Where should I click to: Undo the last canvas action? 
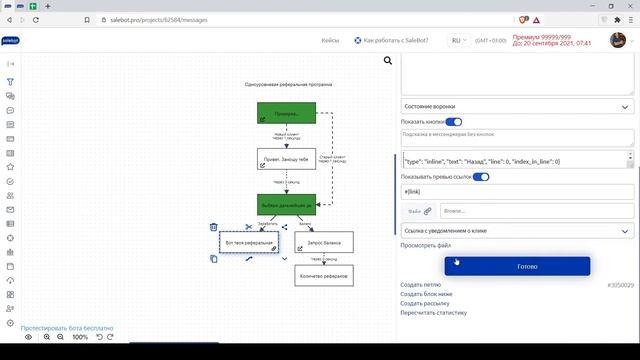point(99,337)
